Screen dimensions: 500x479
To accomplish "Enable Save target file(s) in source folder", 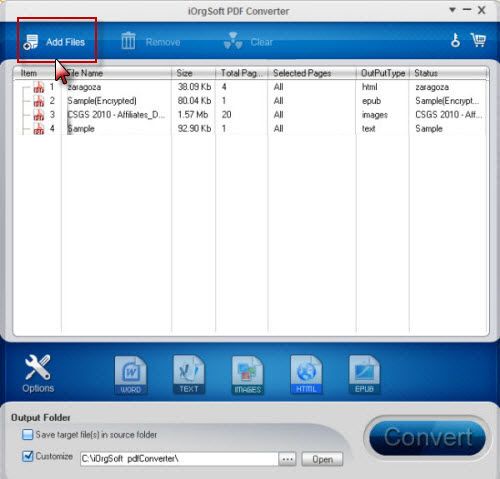I will point(27,434).
